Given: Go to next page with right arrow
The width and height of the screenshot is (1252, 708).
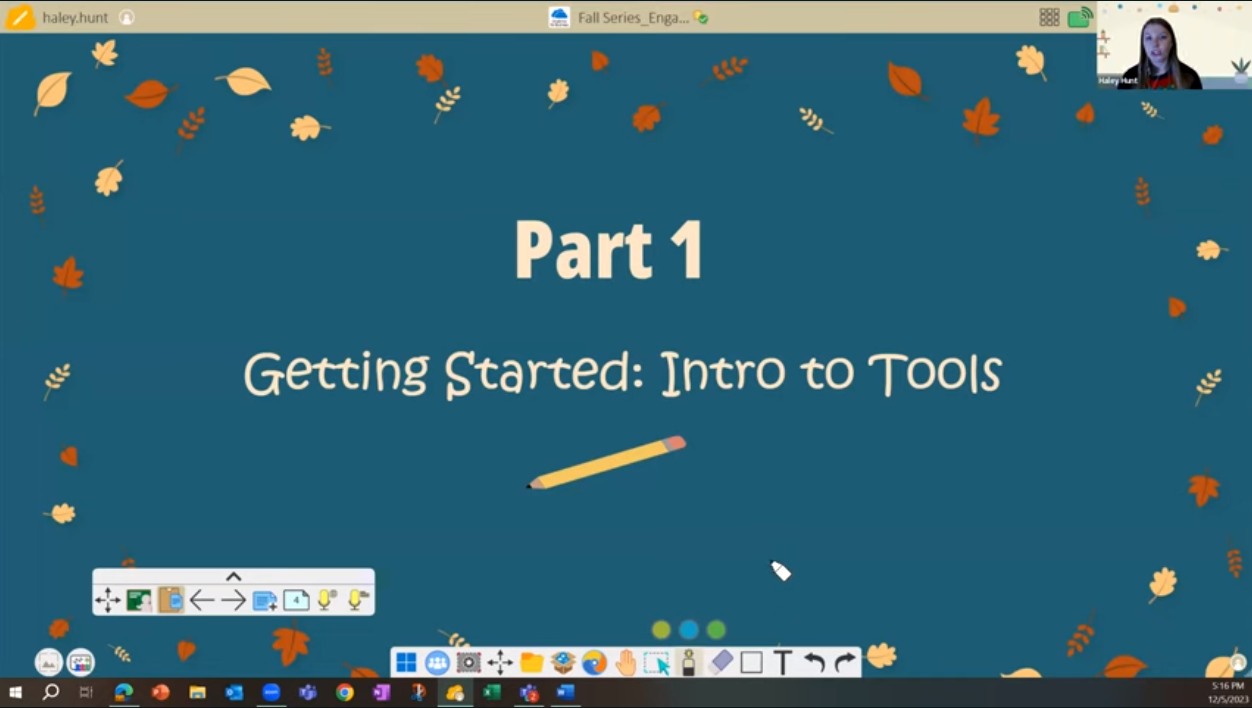Looking at the screenshot, I should click(x=233, y=600).
